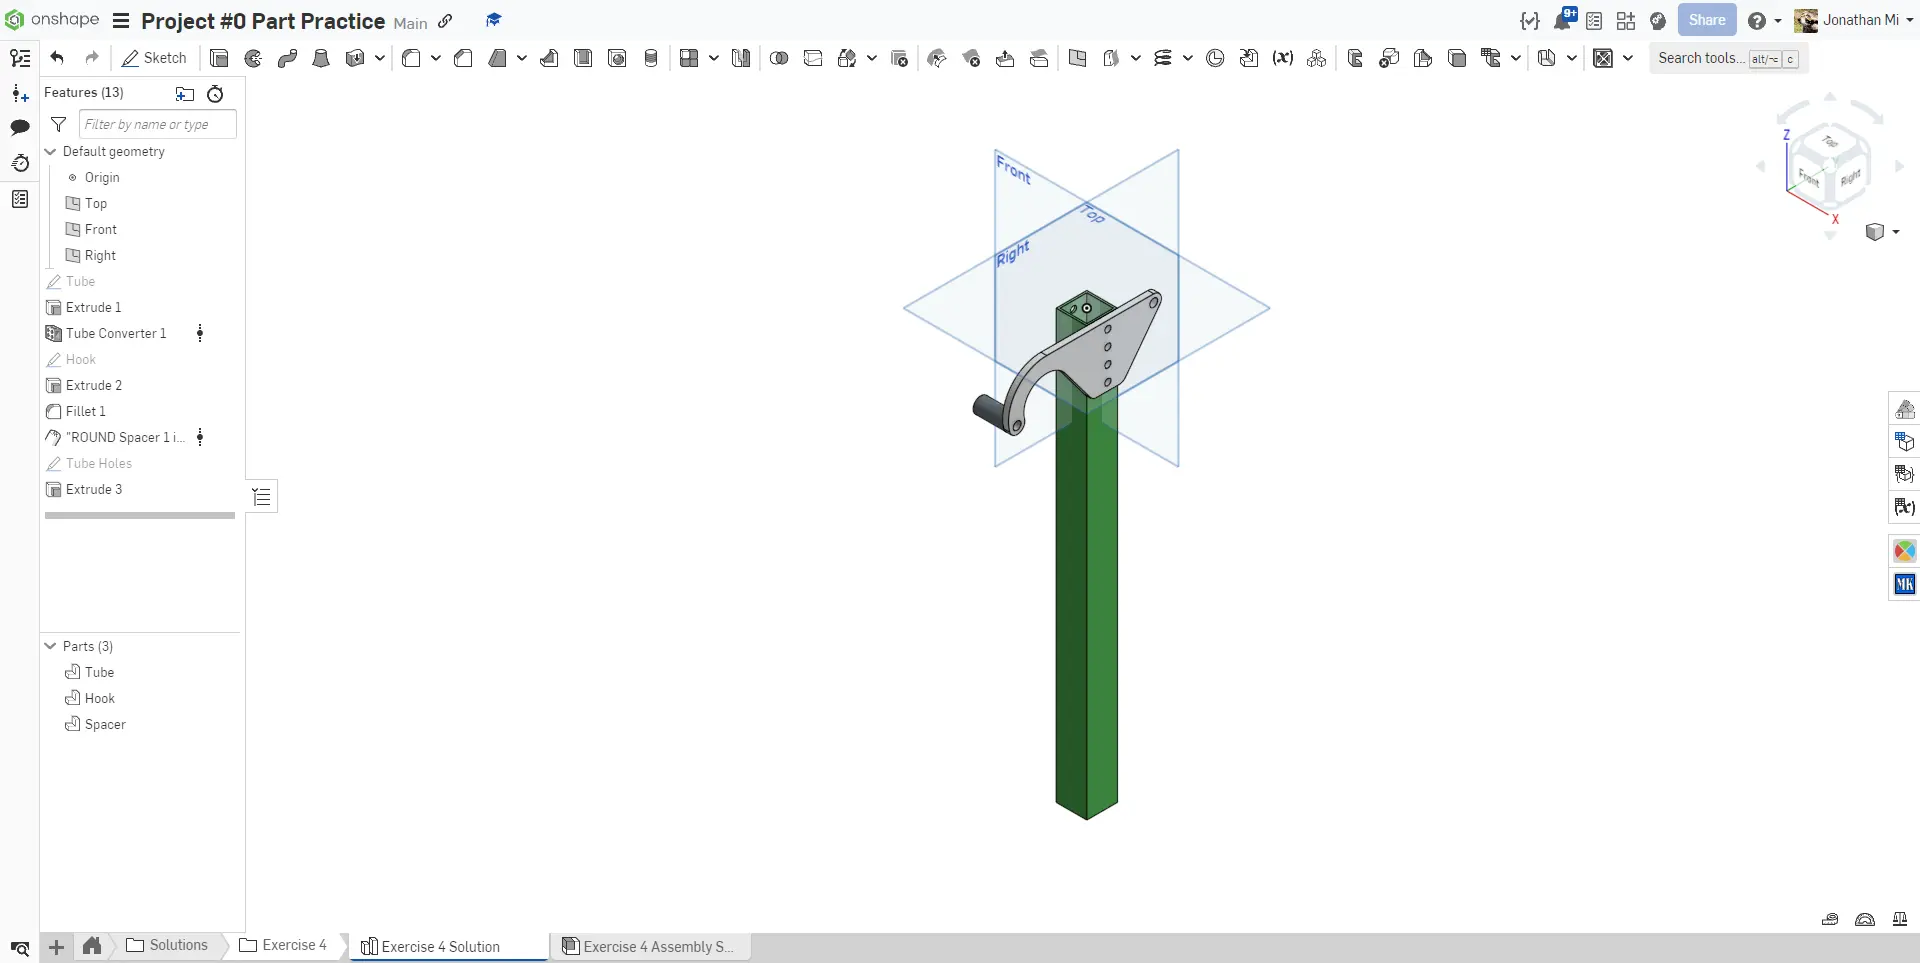
Task: Collapse the Default geometry group
Action: coord(51,151)
